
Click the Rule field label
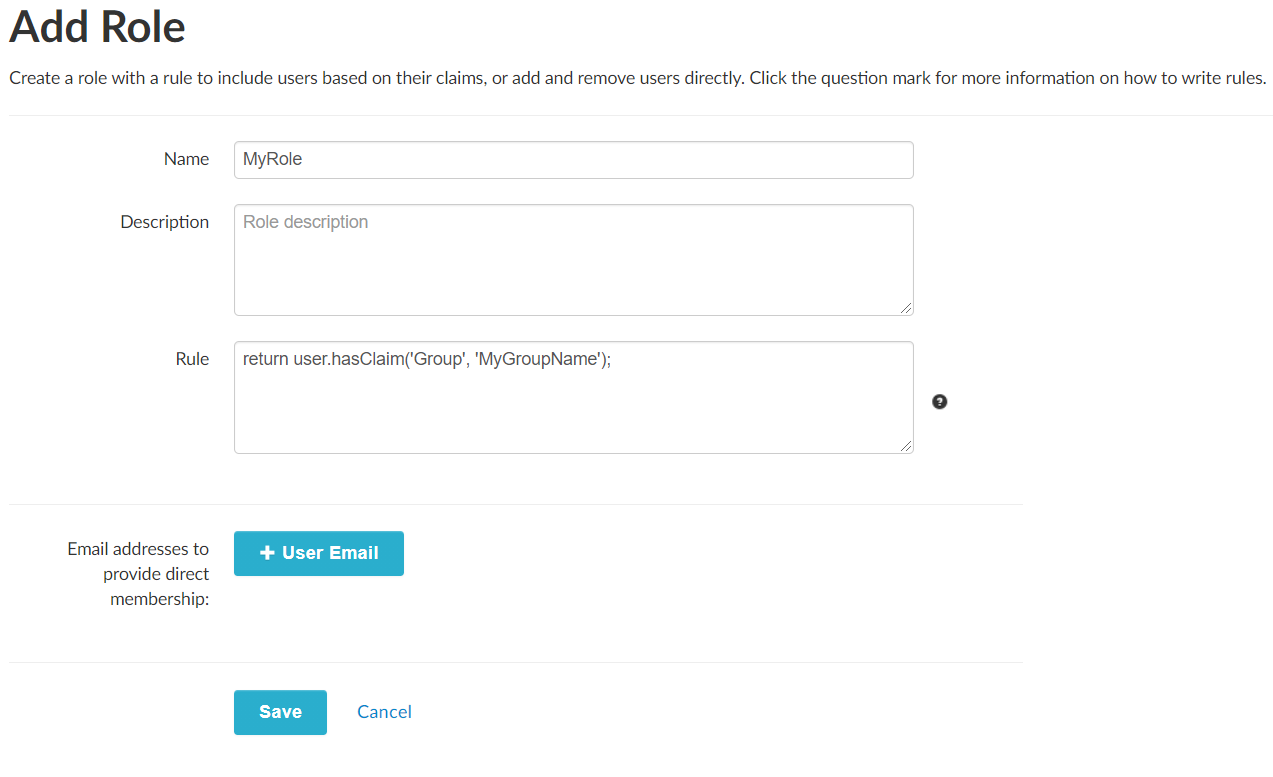pos(192,359)
